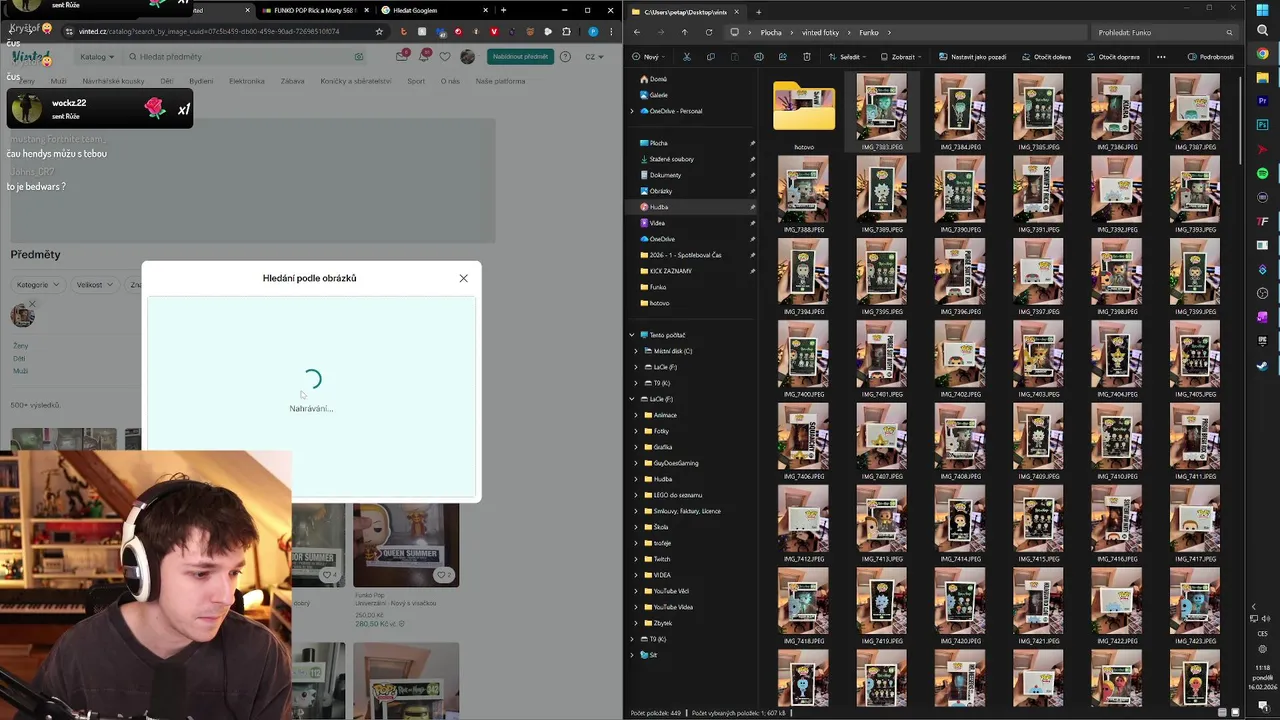Close the image search dialog
The image size is (1280, 720).
pos(463,278)
